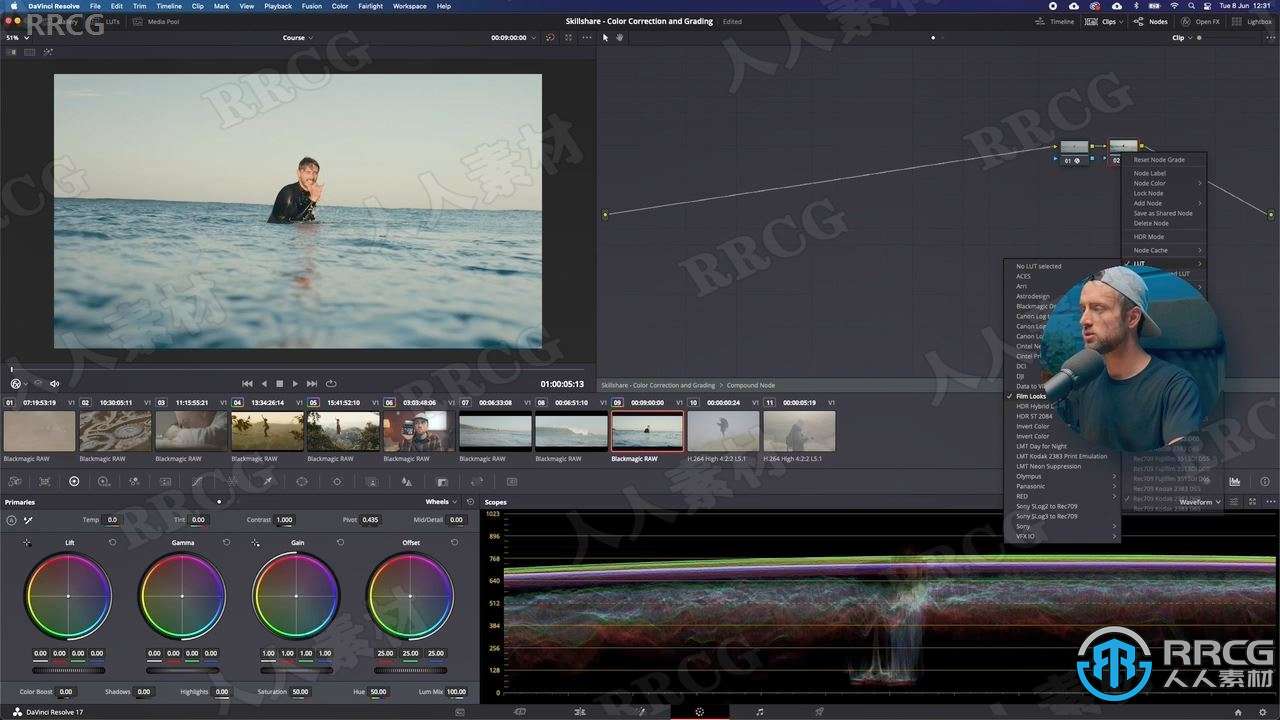This screenshot has width=1280, height=720.
Task: Open the Waveform scope type dropdown
Action: point(1199,502)
